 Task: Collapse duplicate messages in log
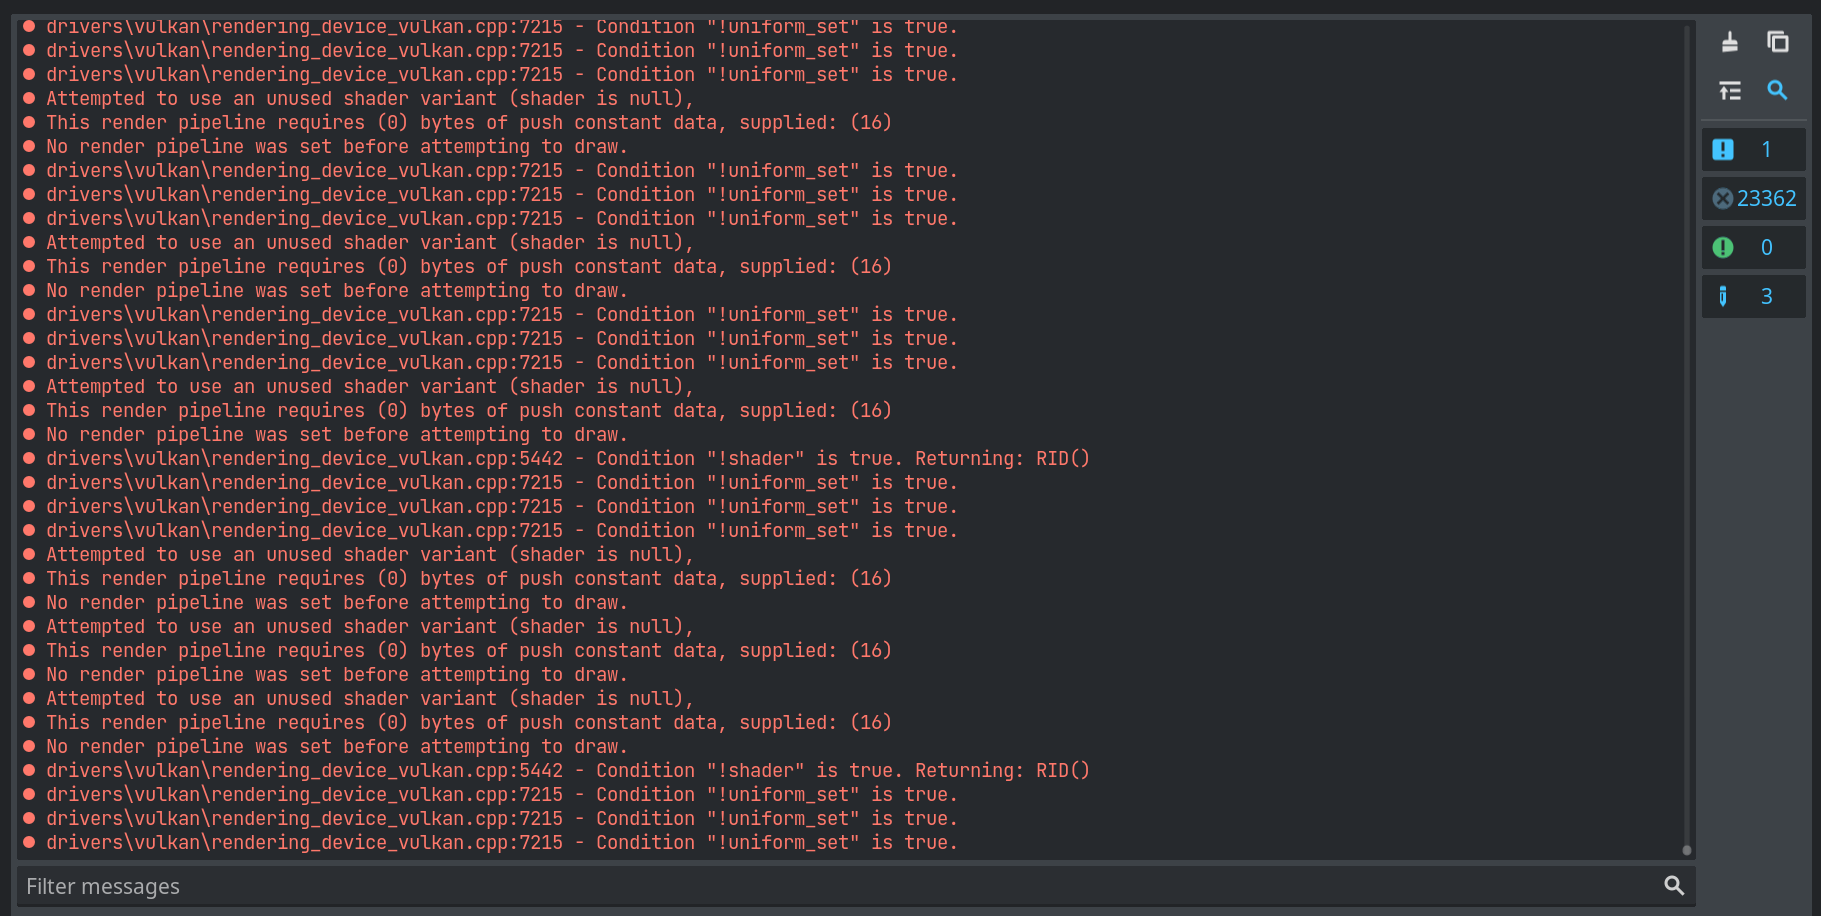pos(1729,90)
